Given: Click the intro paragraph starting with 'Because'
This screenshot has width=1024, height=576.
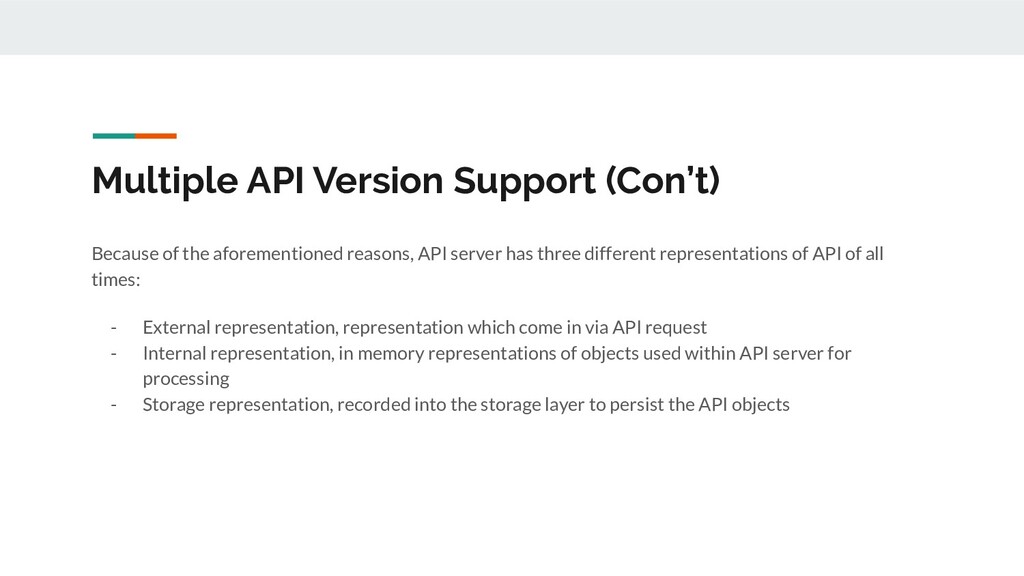Looking at the screenshot, I should coord(487,266).
